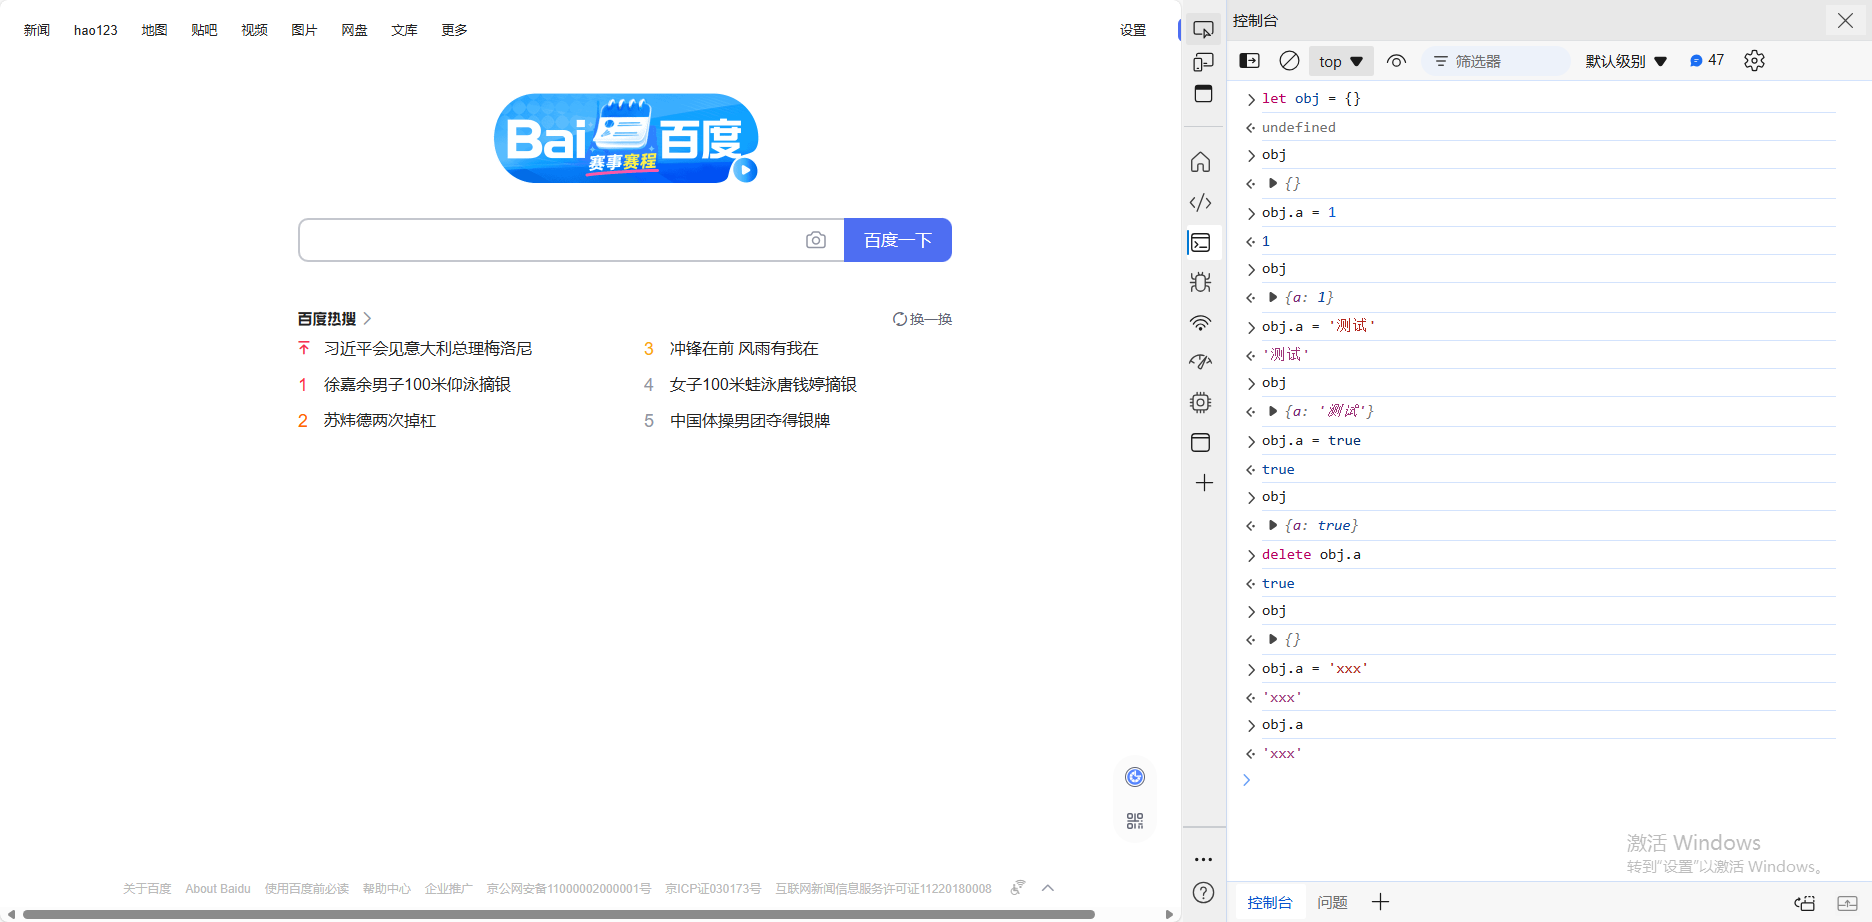
Task: Click the About Baidu footer link
Action: tap(218, 889)
